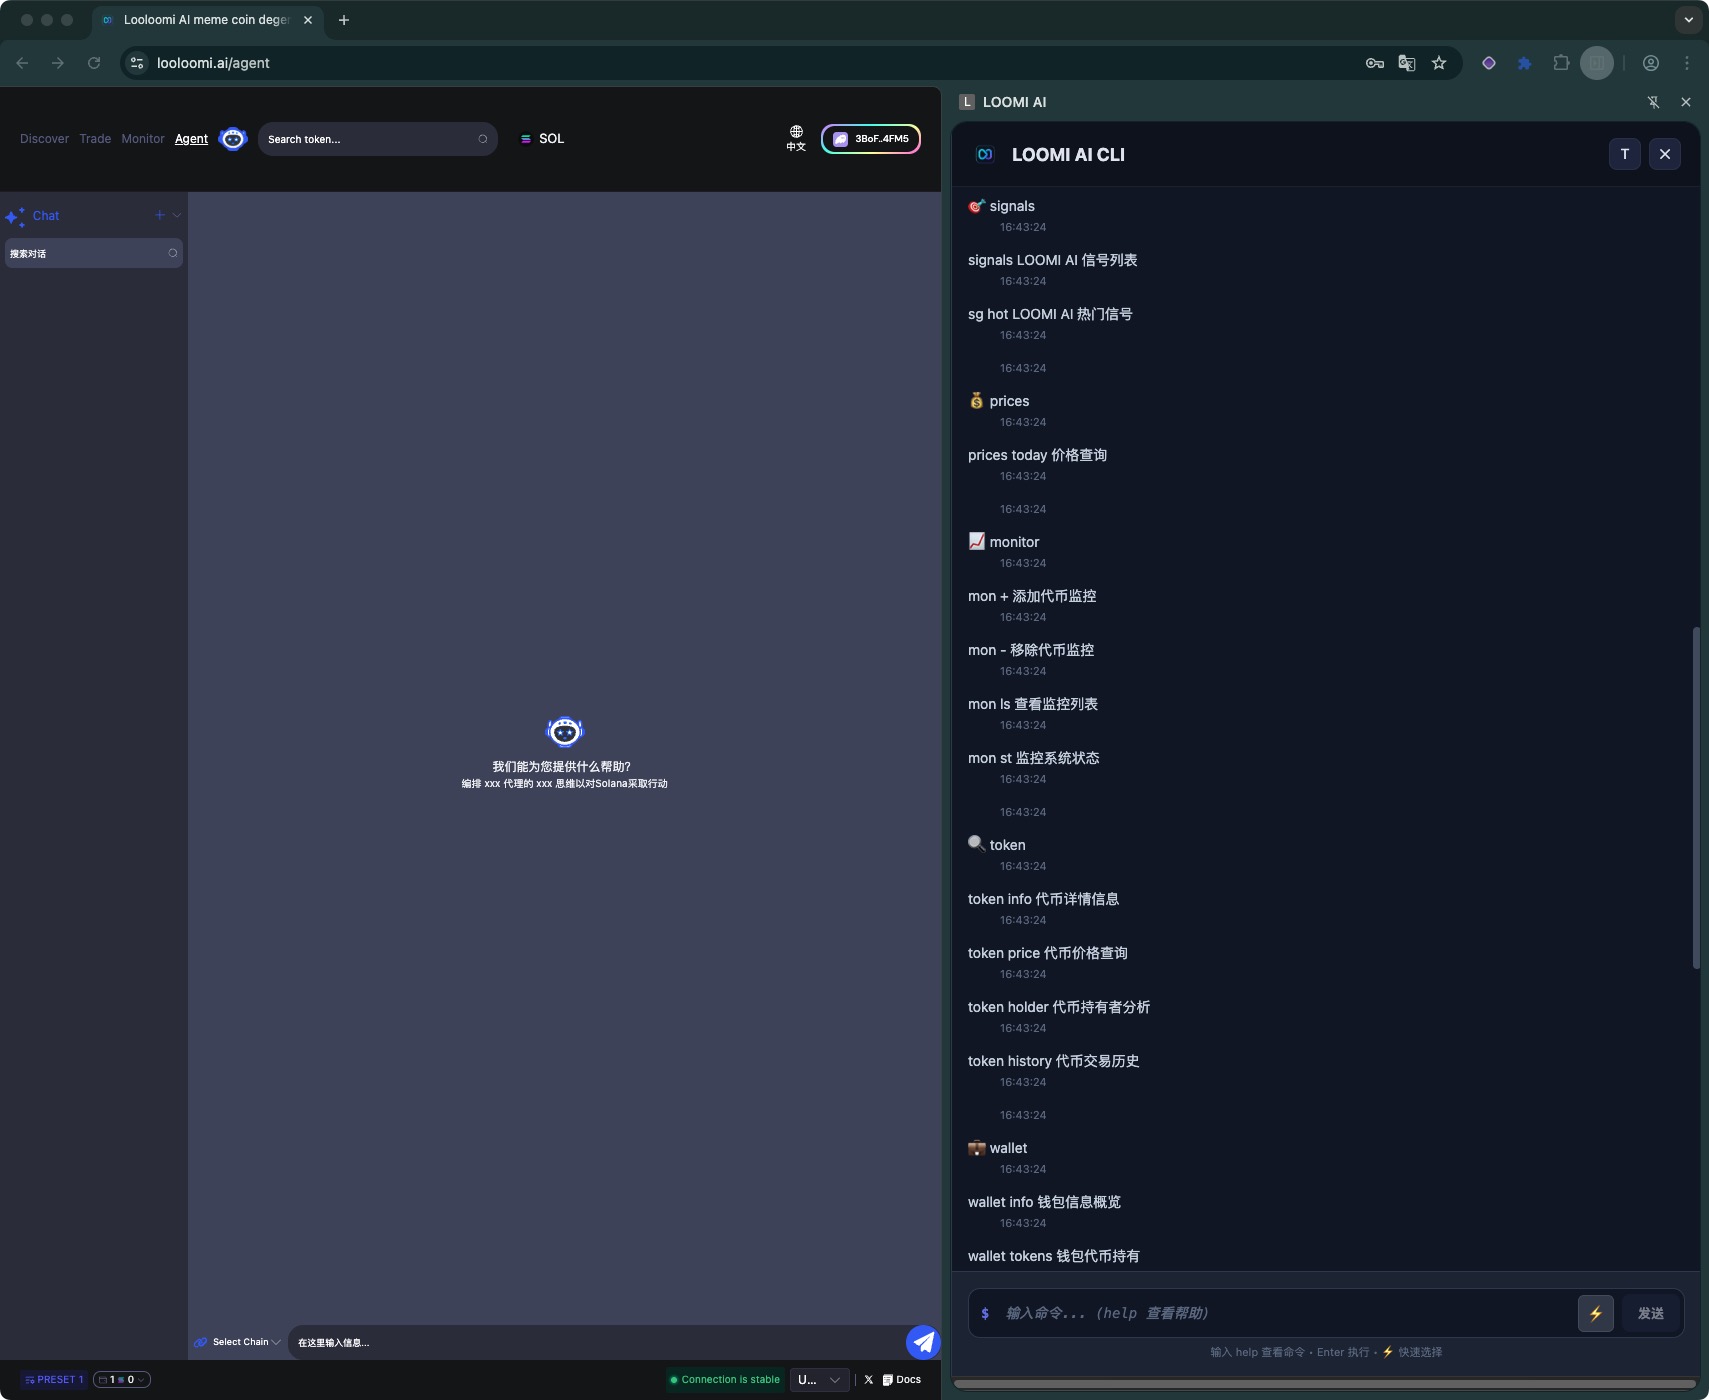Expand the U... dropdown in the status bar

(818, 1379)
